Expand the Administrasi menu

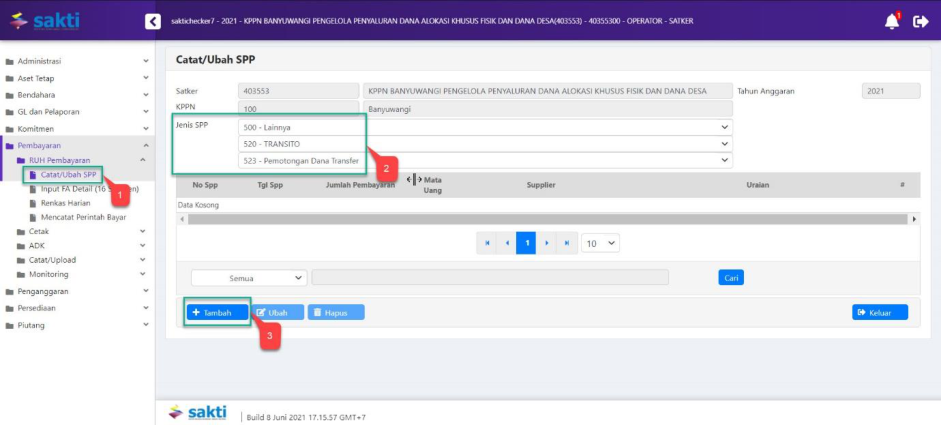pyautogui.click(x=76, y=61)
